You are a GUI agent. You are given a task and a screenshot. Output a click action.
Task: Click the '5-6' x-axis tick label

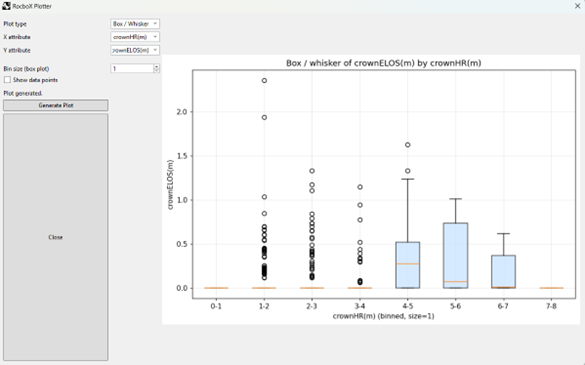[456, 306]
